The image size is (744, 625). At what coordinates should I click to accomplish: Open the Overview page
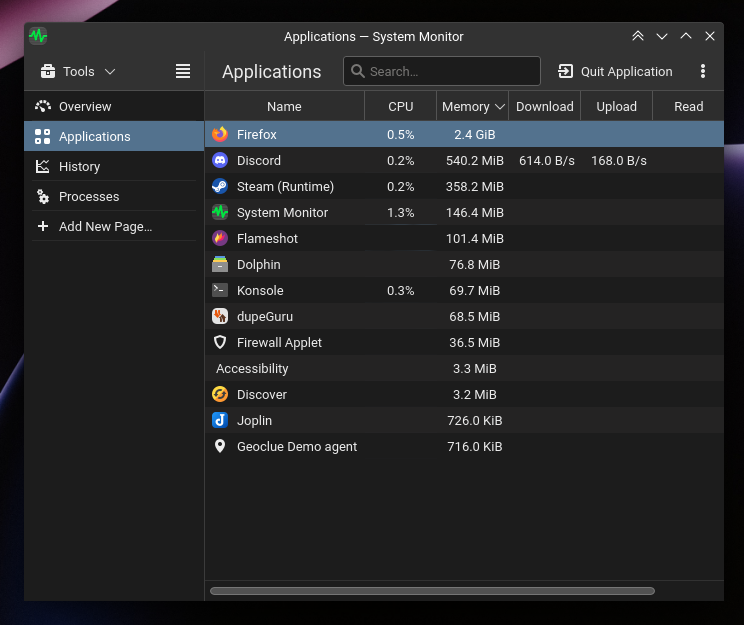pos(114,106)
